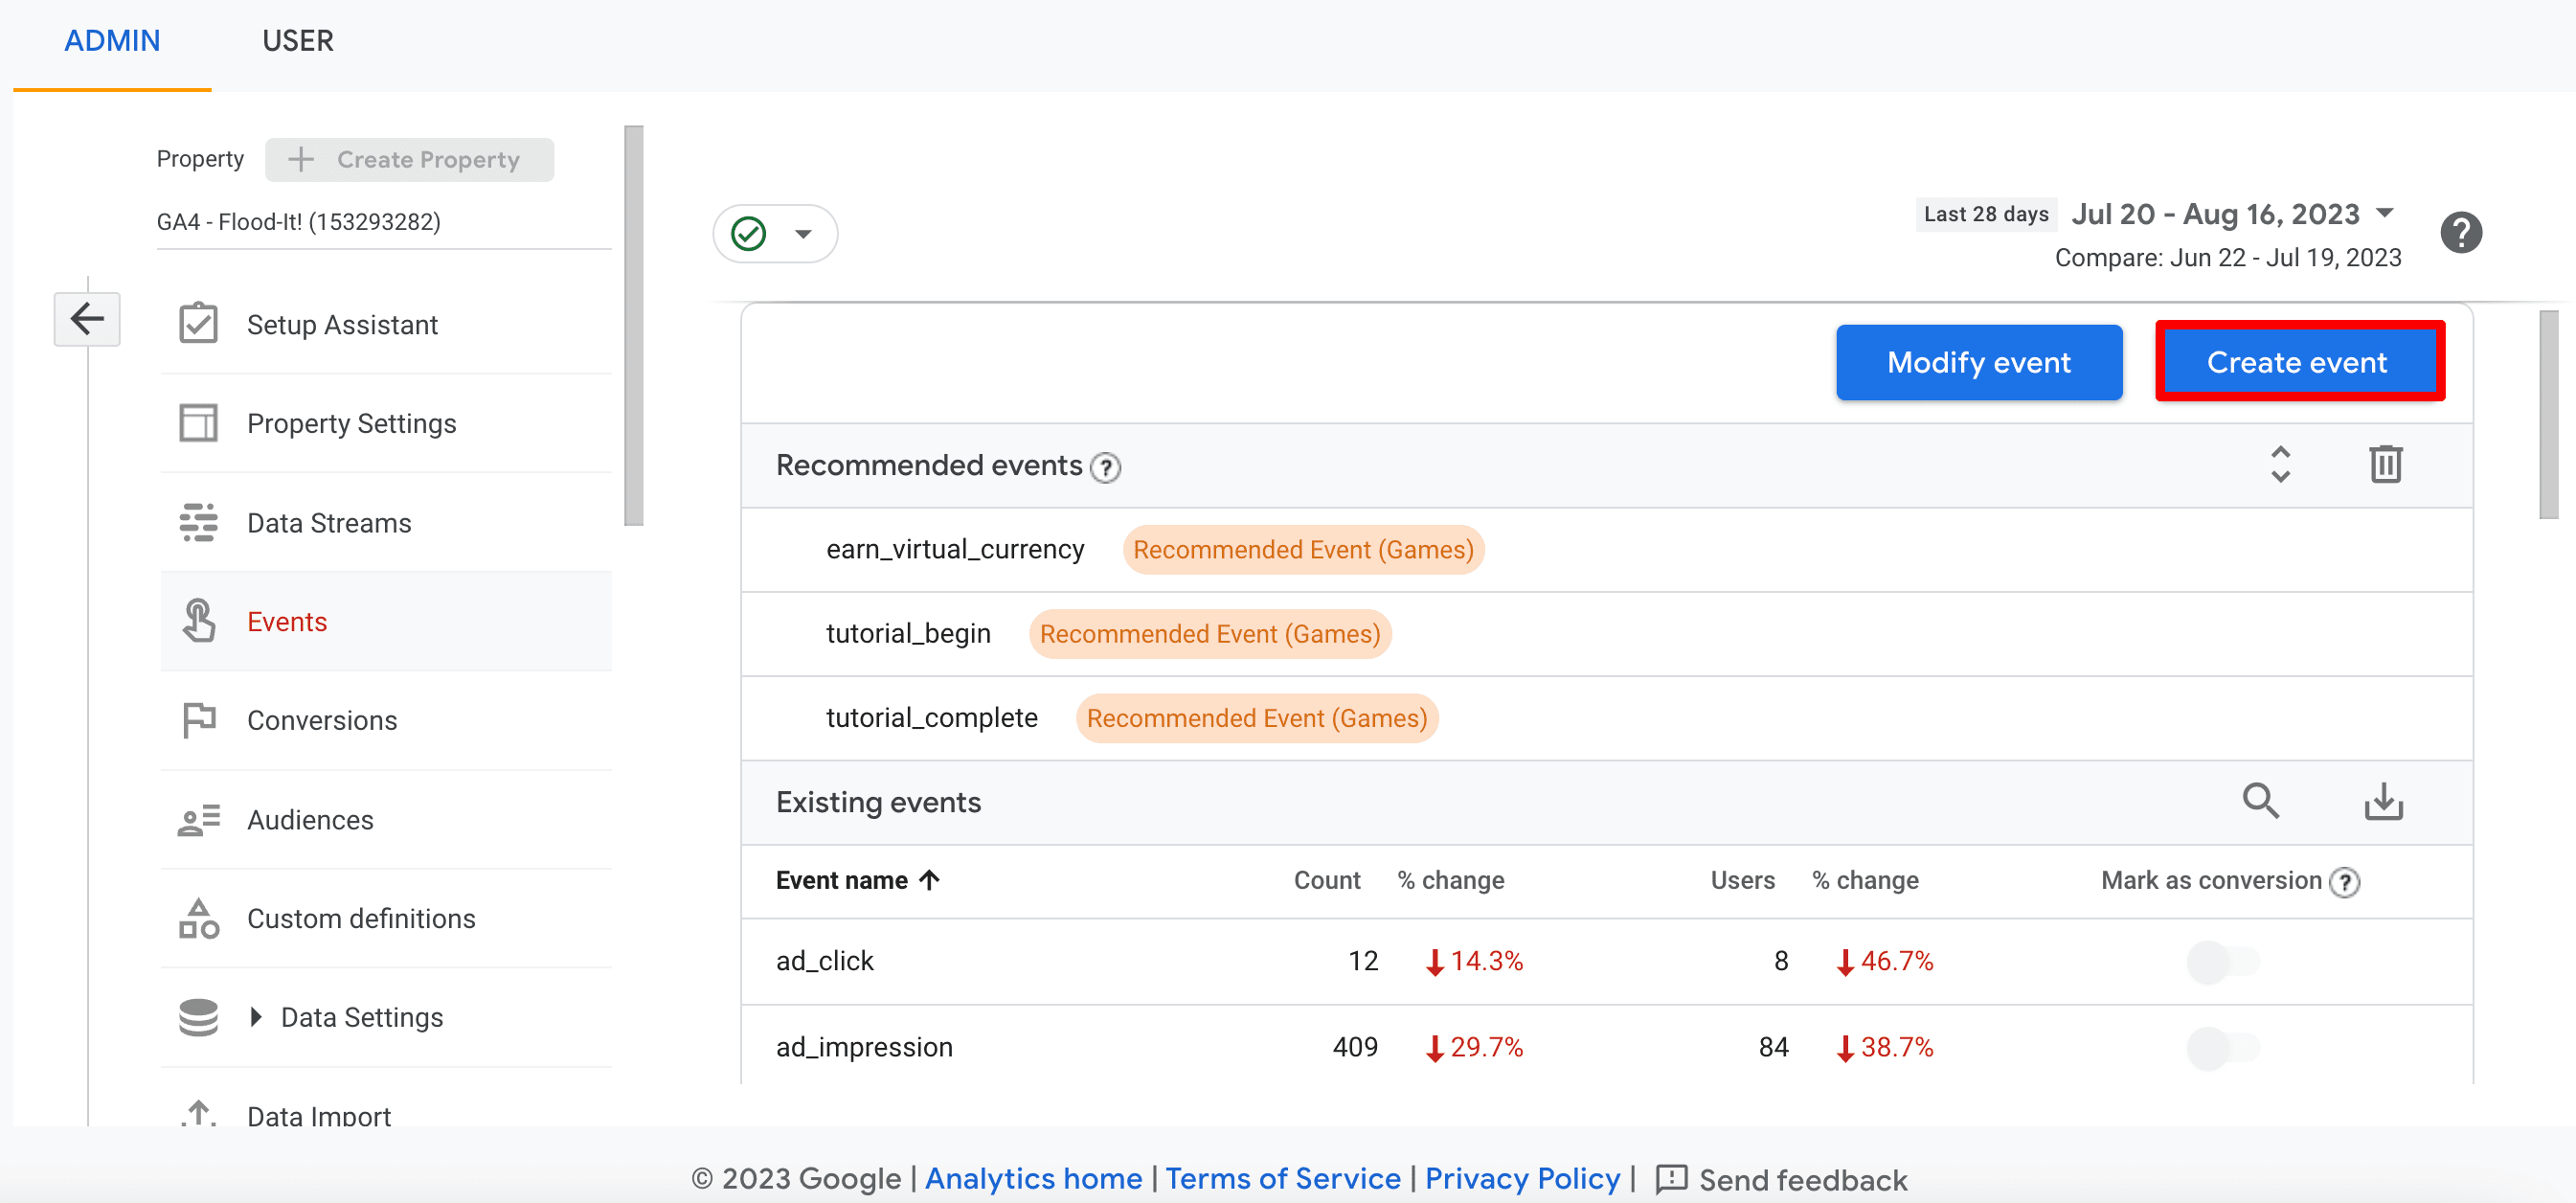Click the Events icon in sidebar

[x=197, y=620]
